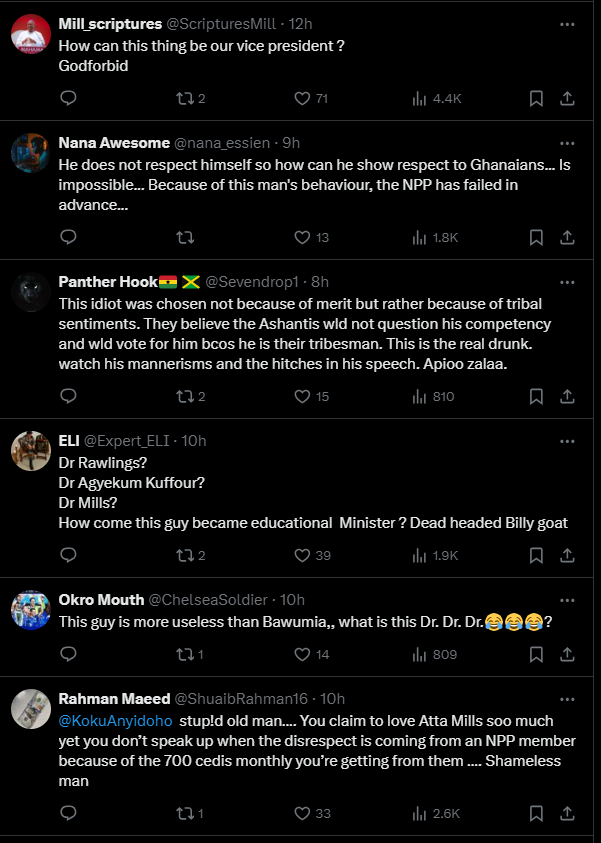Viewport: 601px width, 843px height.
Task: Bookmark Okro Mouth's tweet
Action: pos(536,654)
